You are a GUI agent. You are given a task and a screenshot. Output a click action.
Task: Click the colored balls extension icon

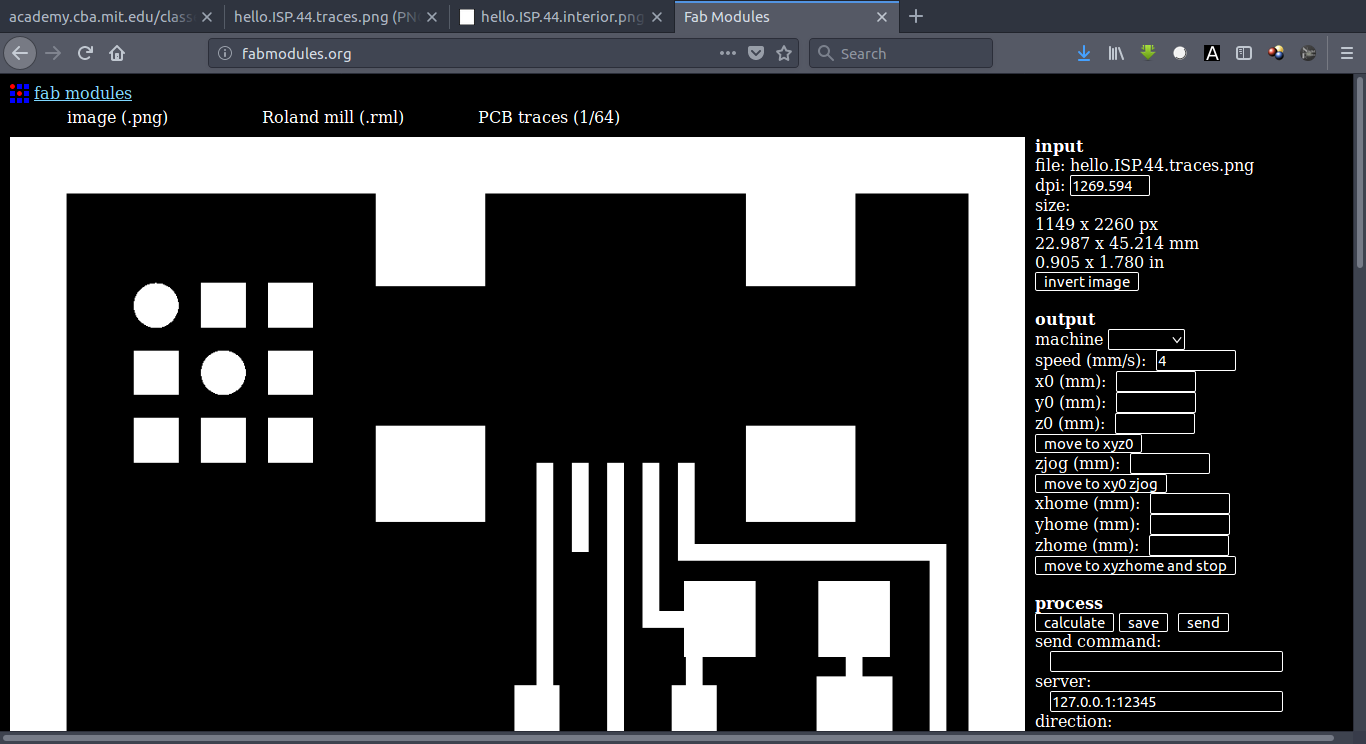1276,53
